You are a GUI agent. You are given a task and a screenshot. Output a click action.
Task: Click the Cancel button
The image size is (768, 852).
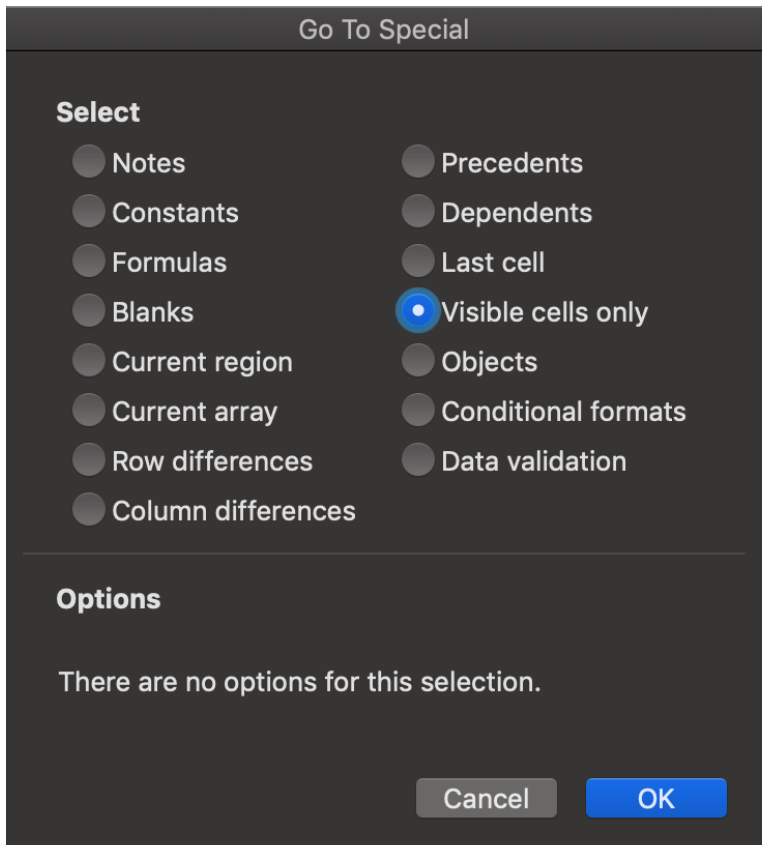click(486, 798)
